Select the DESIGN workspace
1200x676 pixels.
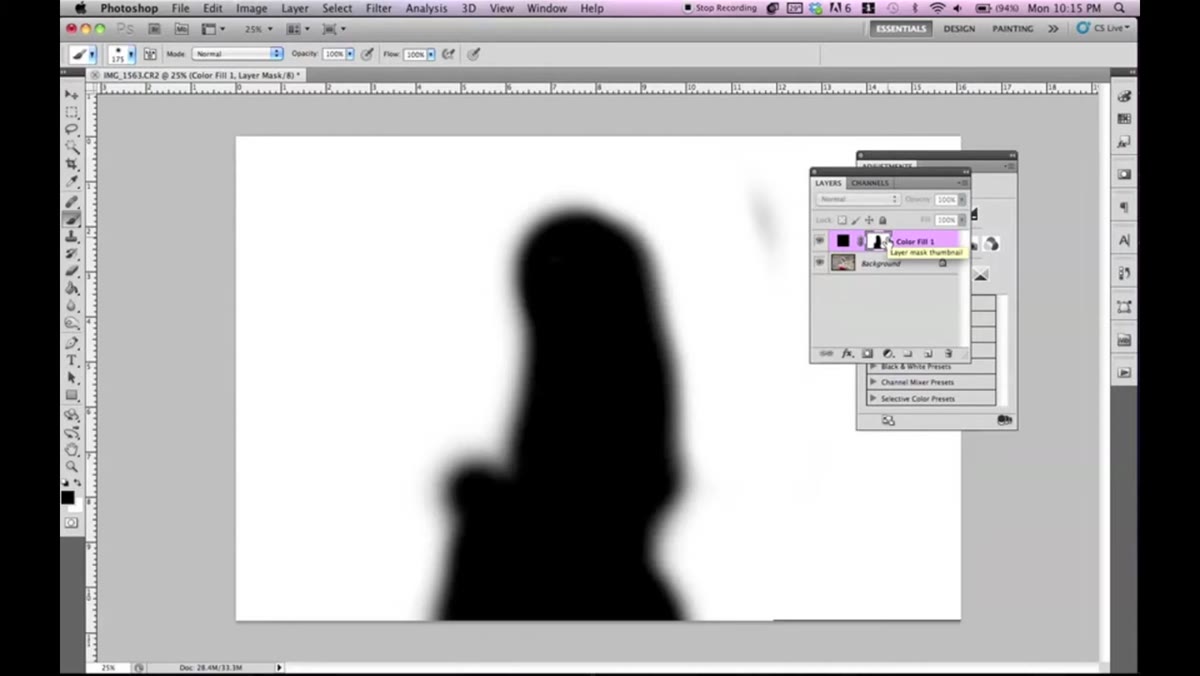click(959, 29)
